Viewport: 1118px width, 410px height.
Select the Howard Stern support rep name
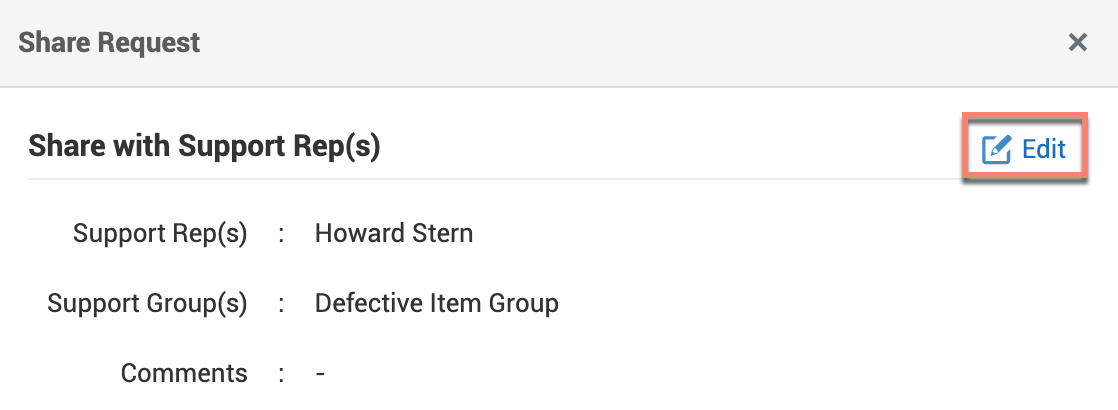click(x=394, y=234)
